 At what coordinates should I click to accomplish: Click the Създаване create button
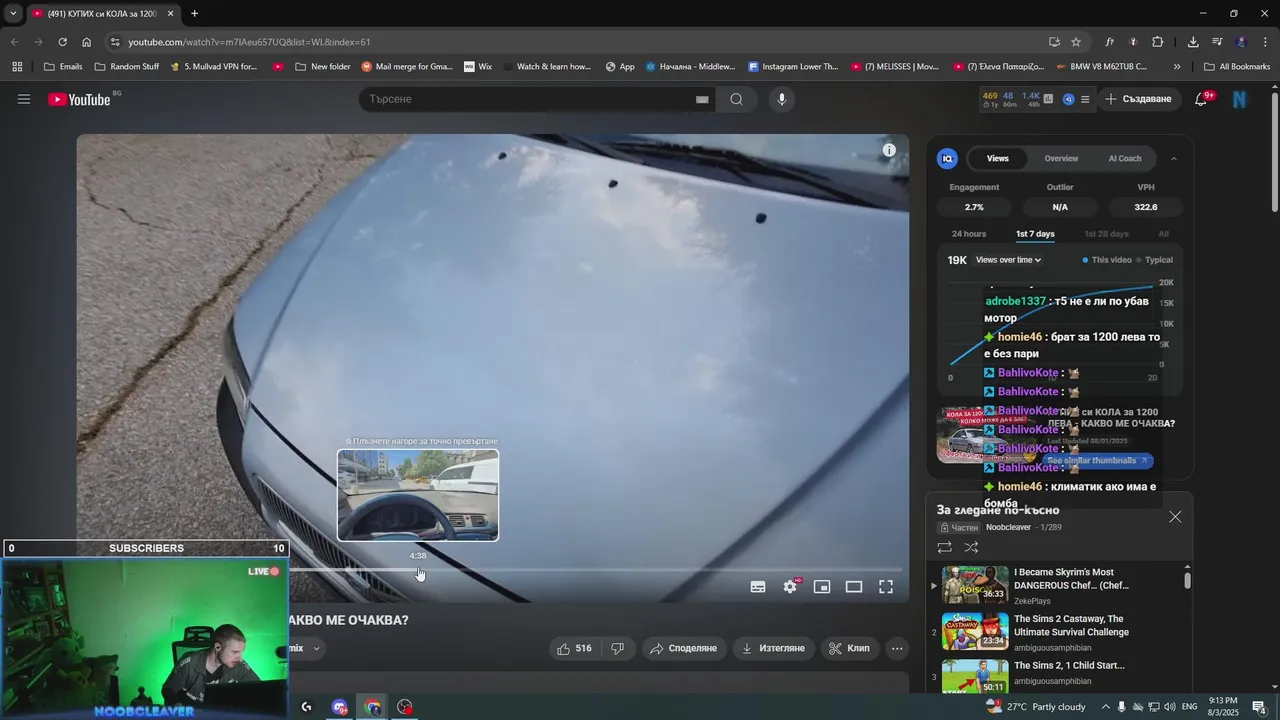click(x=1138, y=99)
